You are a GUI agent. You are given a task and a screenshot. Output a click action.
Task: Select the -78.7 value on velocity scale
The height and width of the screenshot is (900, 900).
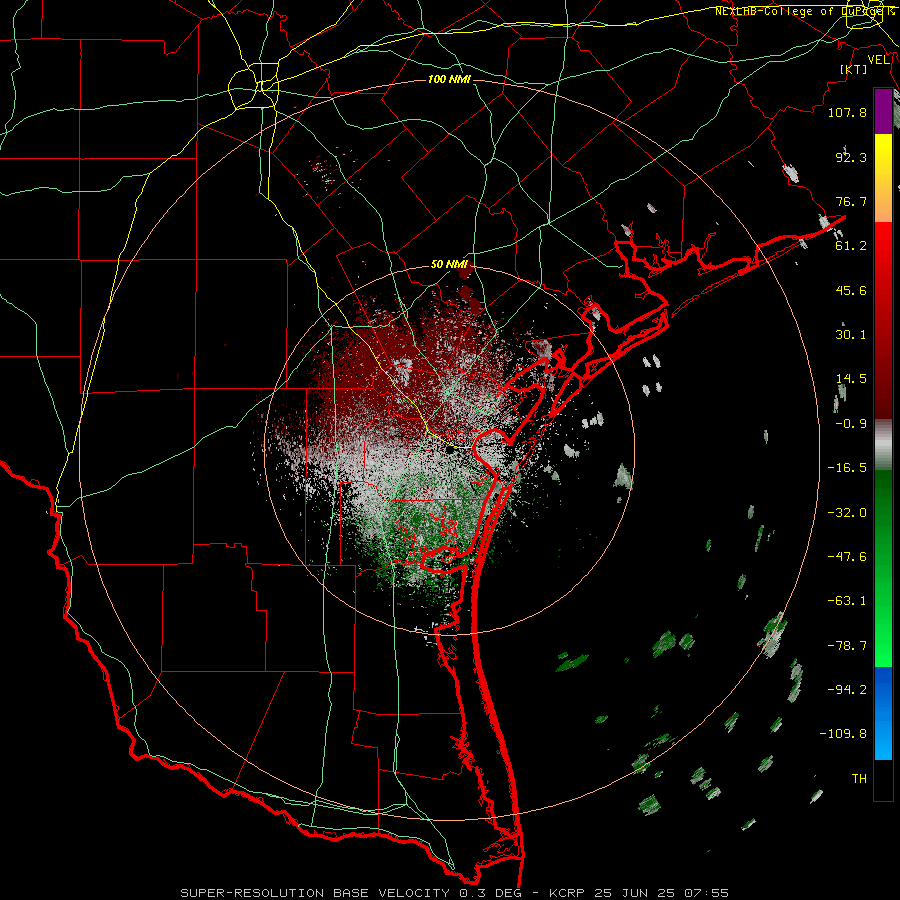point(847,646)
